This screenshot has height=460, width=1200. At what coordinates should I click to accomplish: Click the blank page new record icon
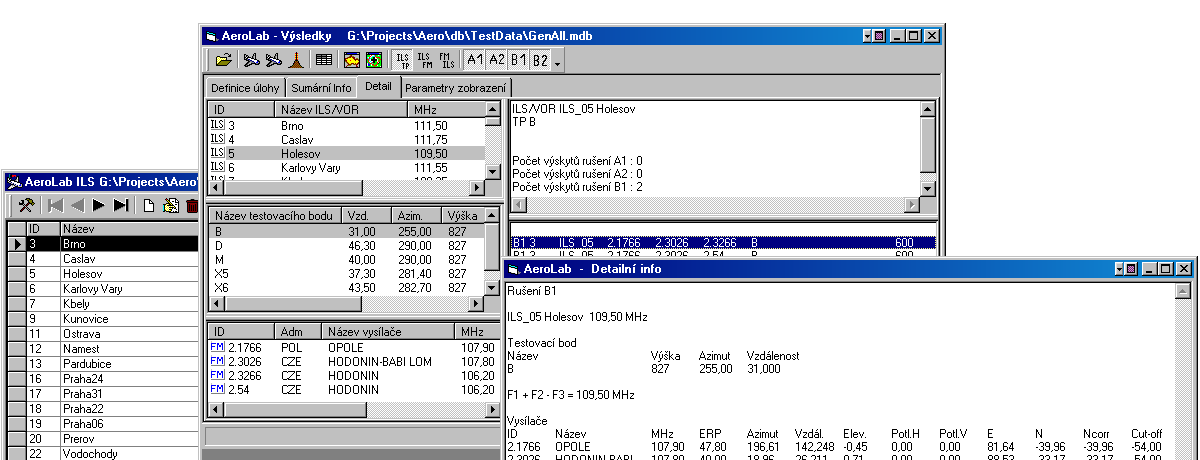pyautogui.click(x=148, y=205)
